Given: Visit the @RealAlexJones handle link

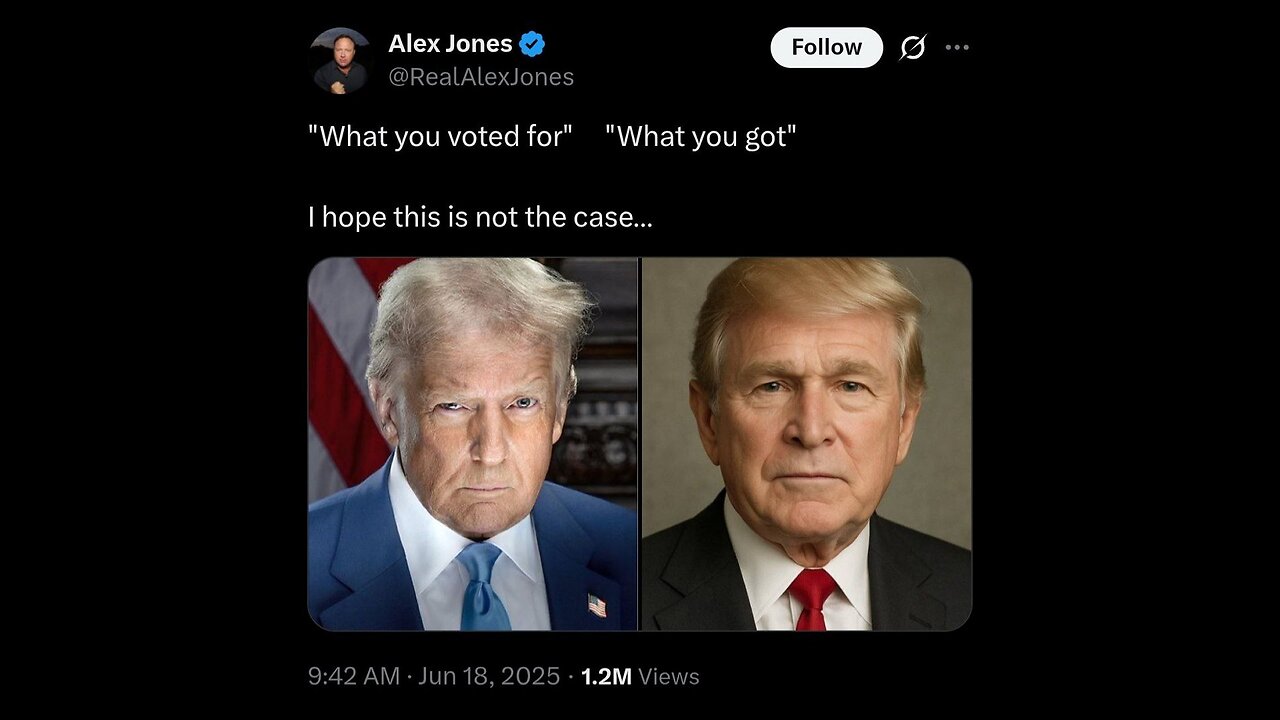Looking at the screenshot, I should pos(481,77).
